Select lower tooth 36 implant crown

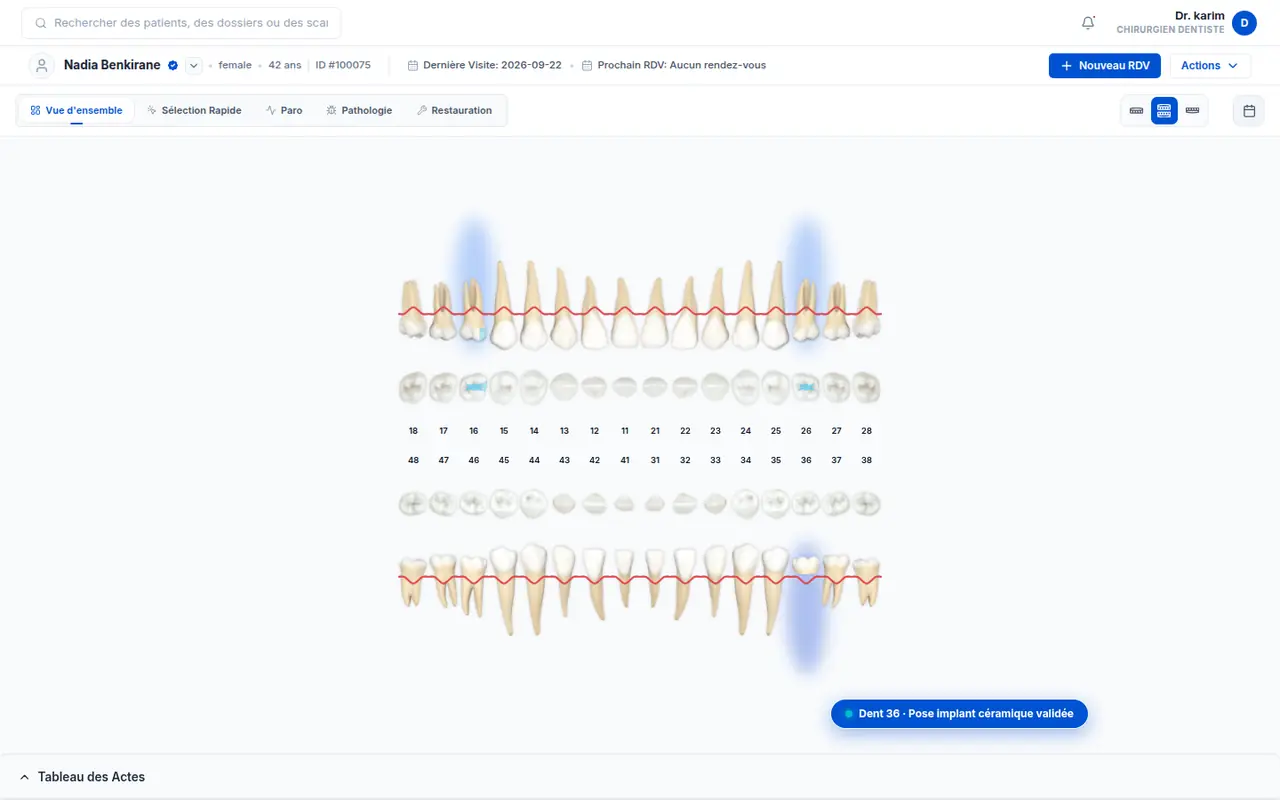pos(806,566)
